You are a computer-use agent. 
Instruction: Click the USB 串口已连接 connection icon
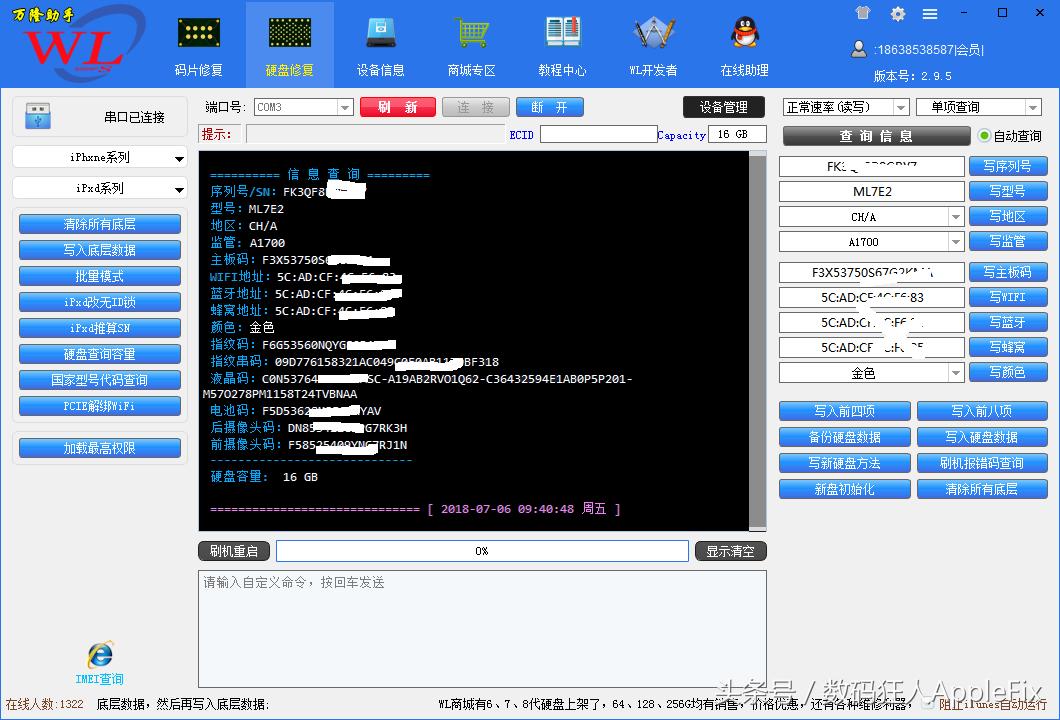37,114
